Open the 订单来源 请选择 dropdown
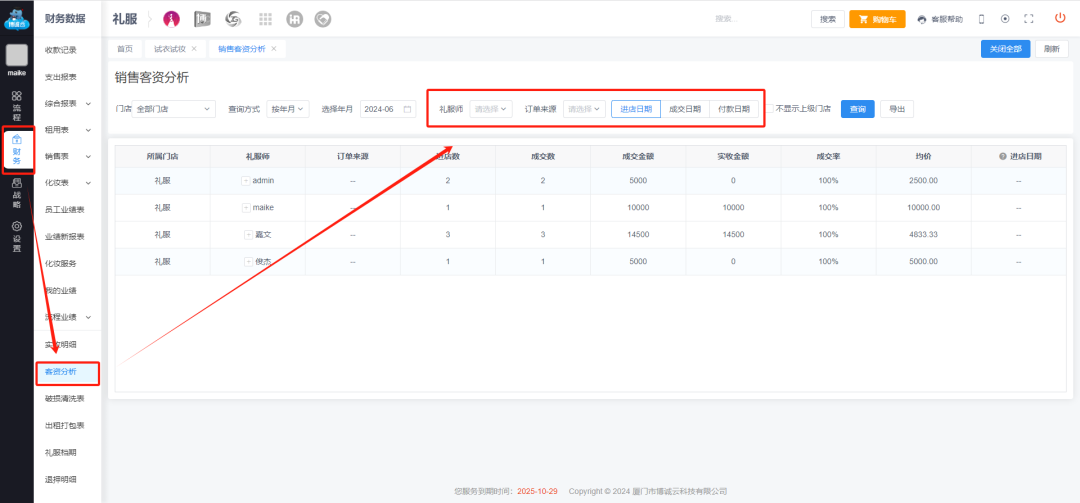Viewport: 1080px width, 503px height. (584, 109)
